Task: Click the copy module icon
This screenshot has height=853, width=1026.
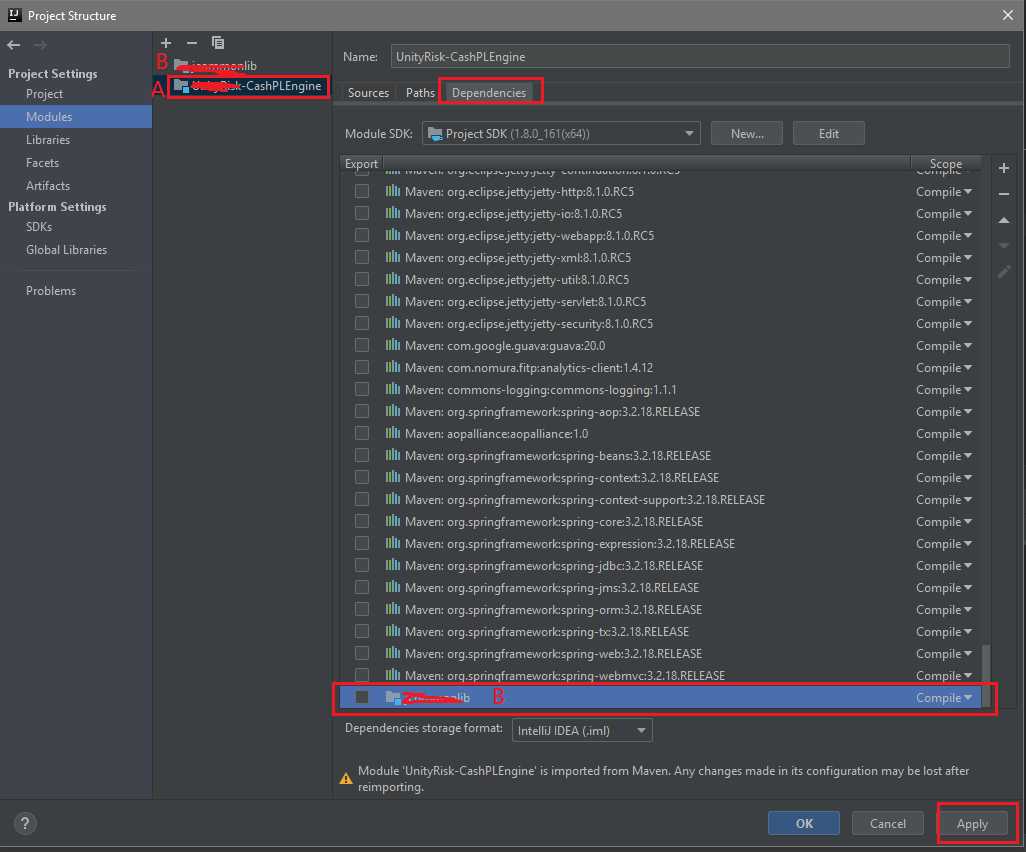Action: (x=218, y=43)
